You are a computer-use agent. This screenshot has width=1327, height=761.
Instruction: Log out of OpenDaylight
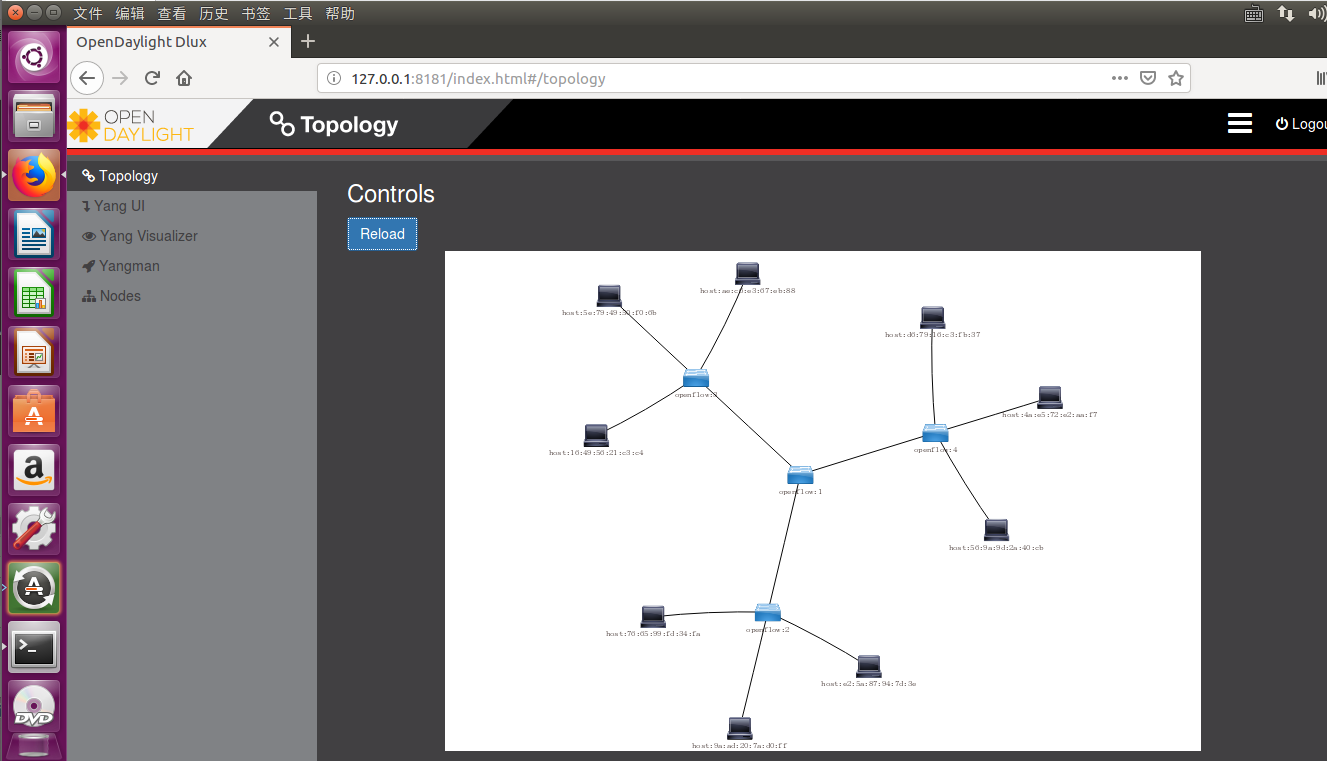pyautogui.click(x=1301, y=124)
